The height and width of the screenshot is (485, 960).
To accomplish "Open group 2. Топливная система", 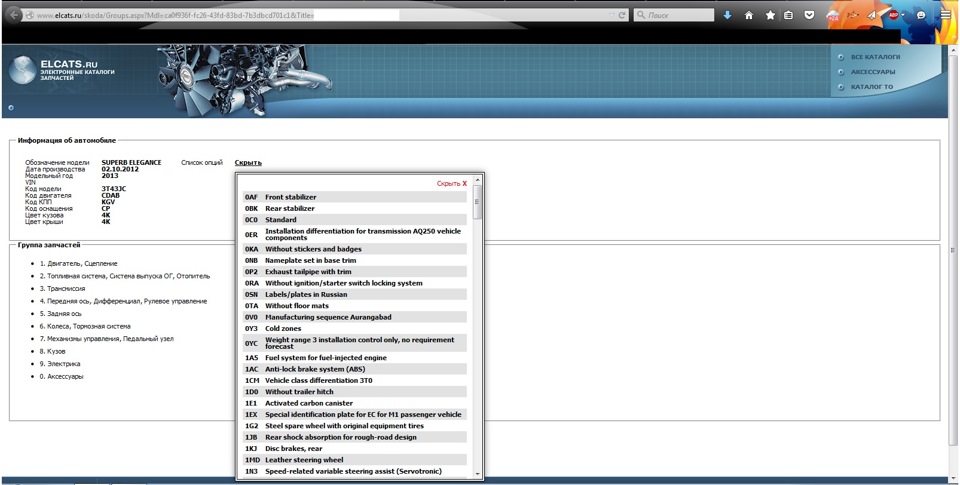I will pos(125,276).
